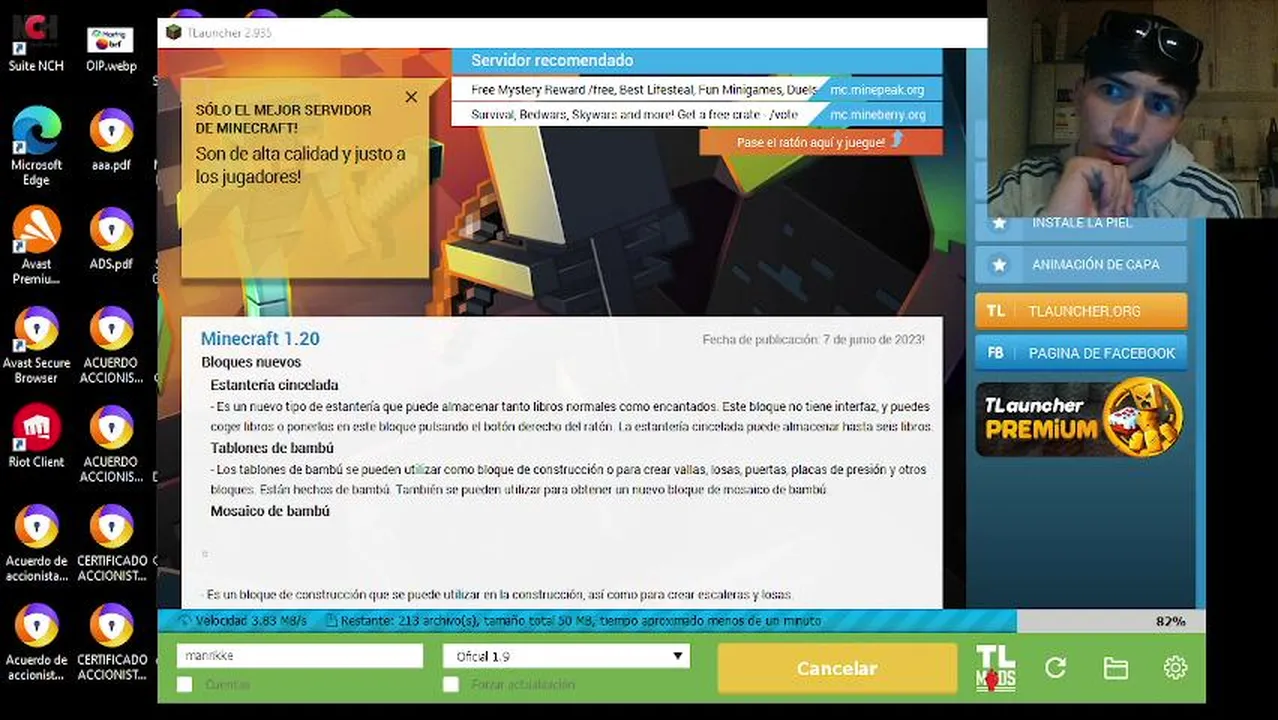1278x720 pixels.
Task: Click 'Pase el ratón aquí y juegue!' banner
Action: (821, 142)
